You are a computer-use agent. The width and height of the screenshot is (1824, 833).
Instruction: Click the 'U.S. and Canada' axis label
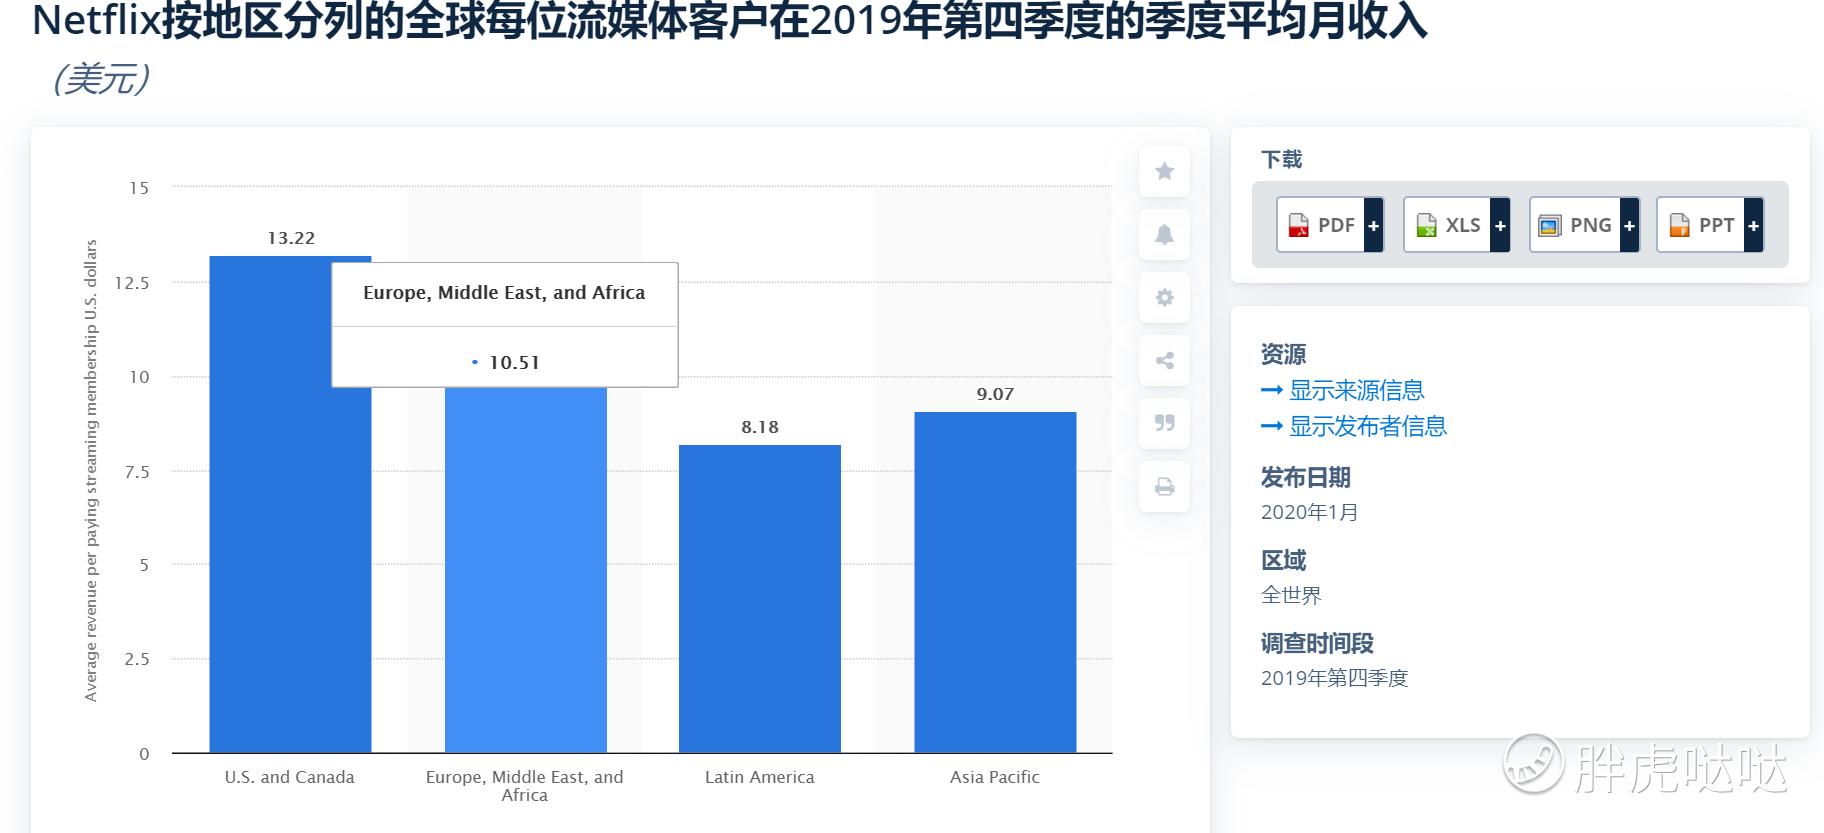pyautogui.click(x=289, y=777)
